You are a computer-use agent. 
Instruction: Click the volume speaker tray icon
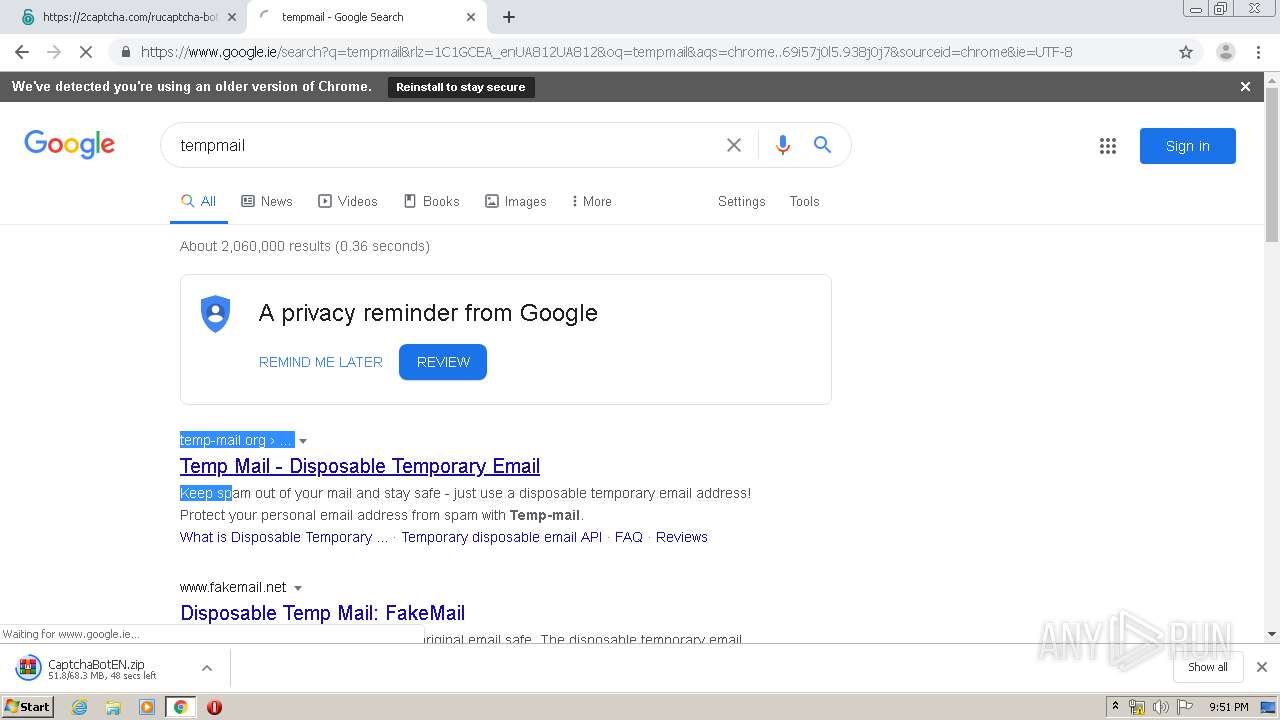[x=1161, y=707]
